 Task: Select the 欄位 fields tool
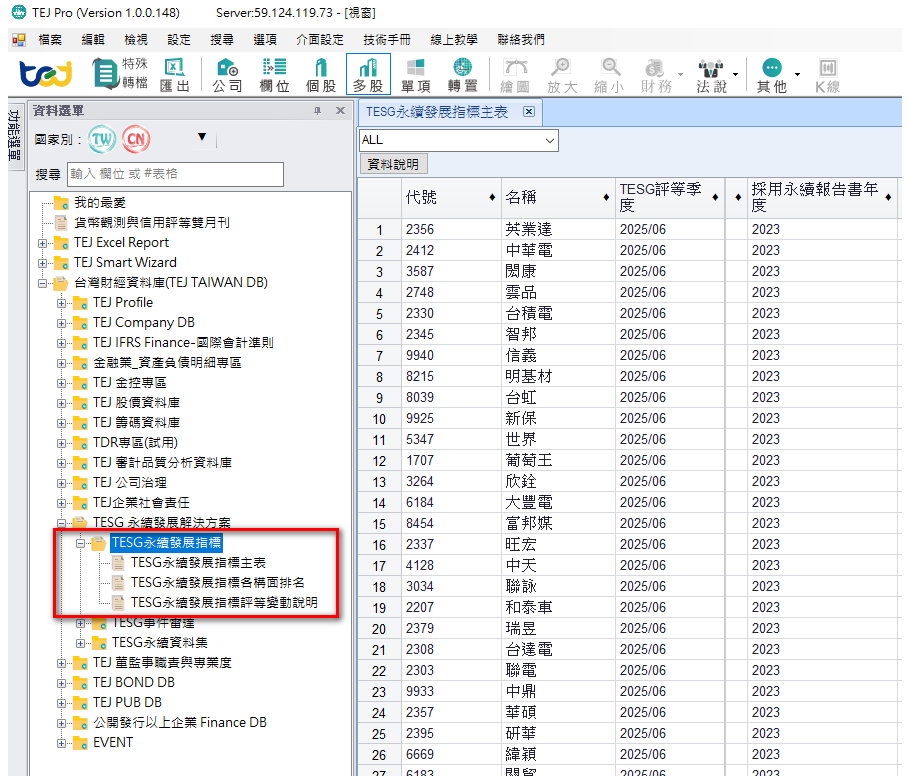click(x=274, y=75)
